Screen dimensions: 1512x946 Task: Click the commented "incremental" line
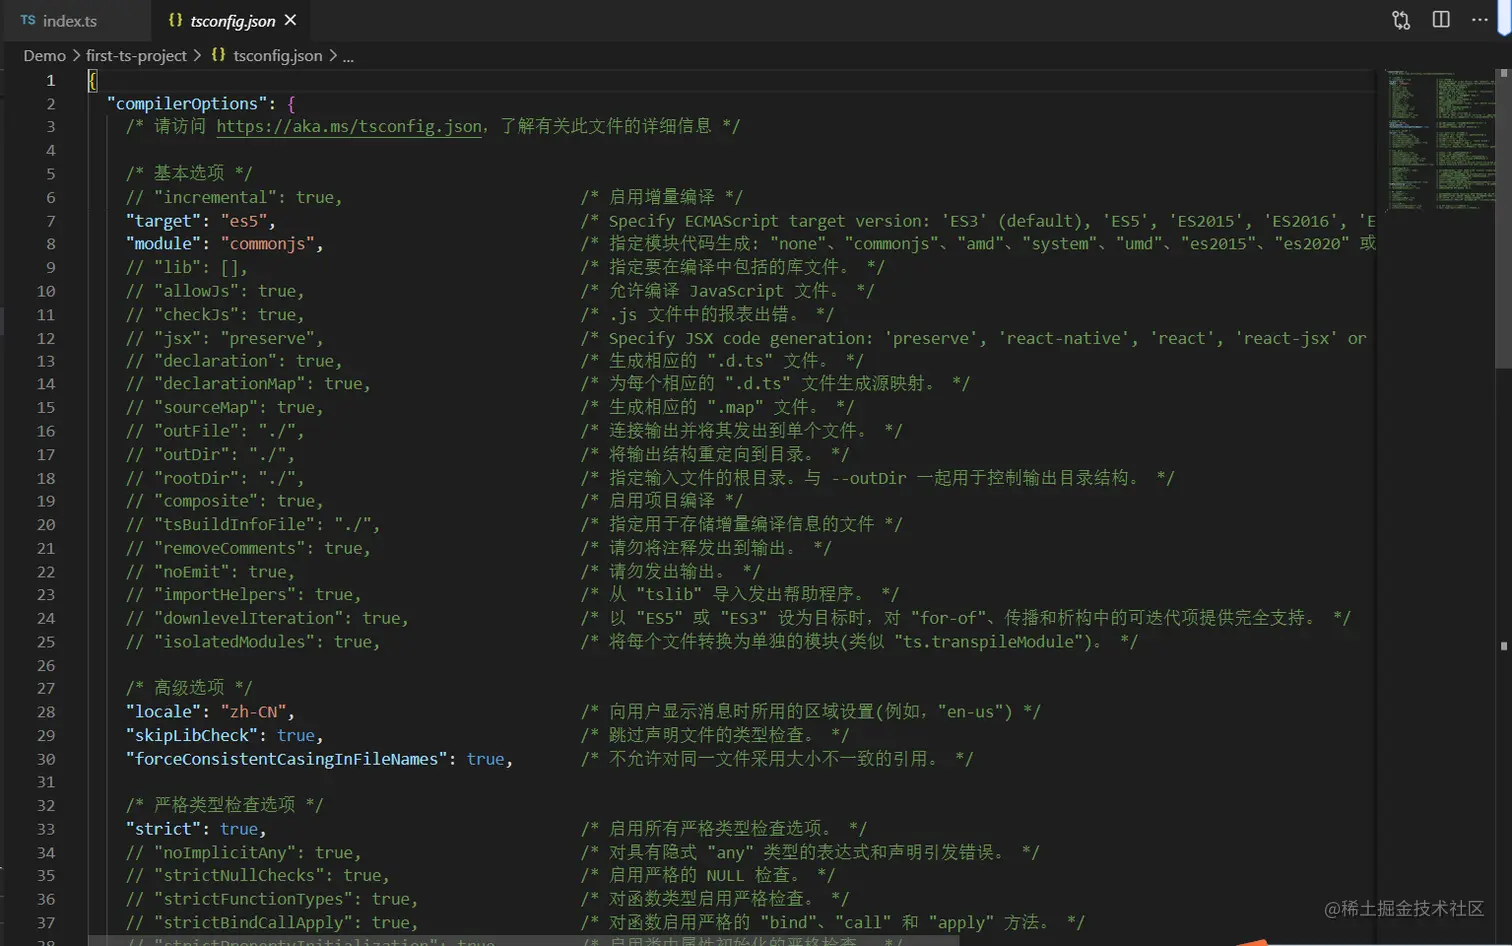[234, 198]
